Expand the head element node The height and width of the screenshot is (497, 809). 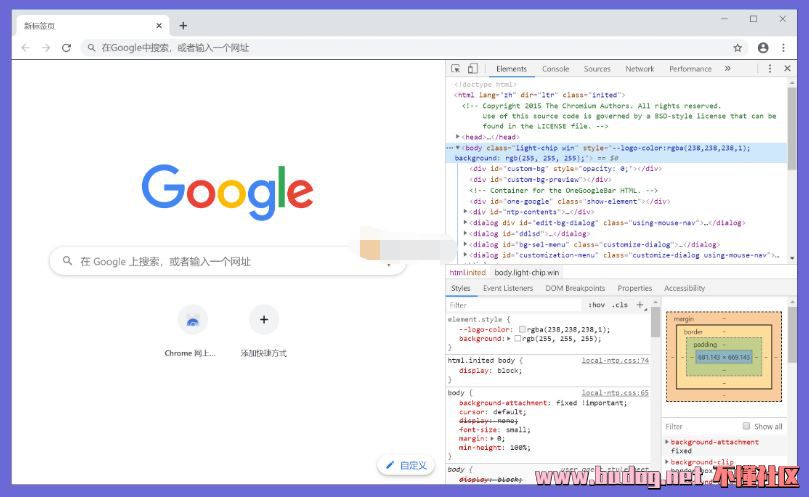458,137
